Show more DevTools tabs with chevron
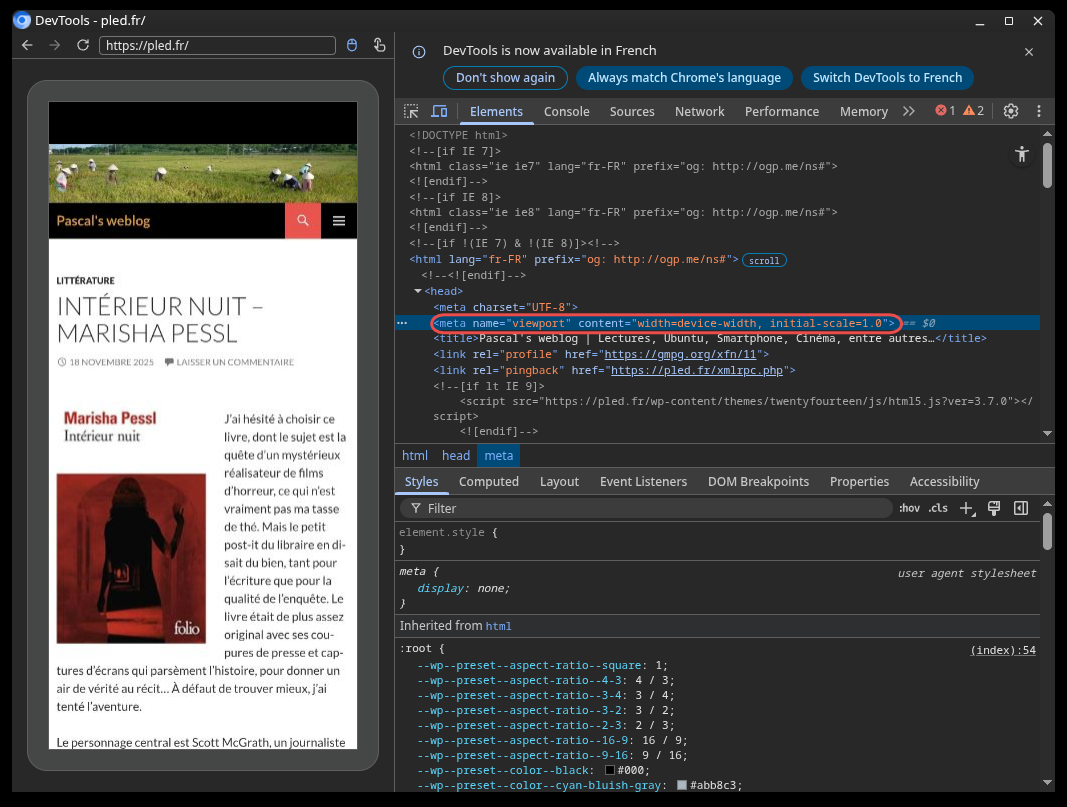This screenshot has width=1067, height=807. (x=908, y=111)
